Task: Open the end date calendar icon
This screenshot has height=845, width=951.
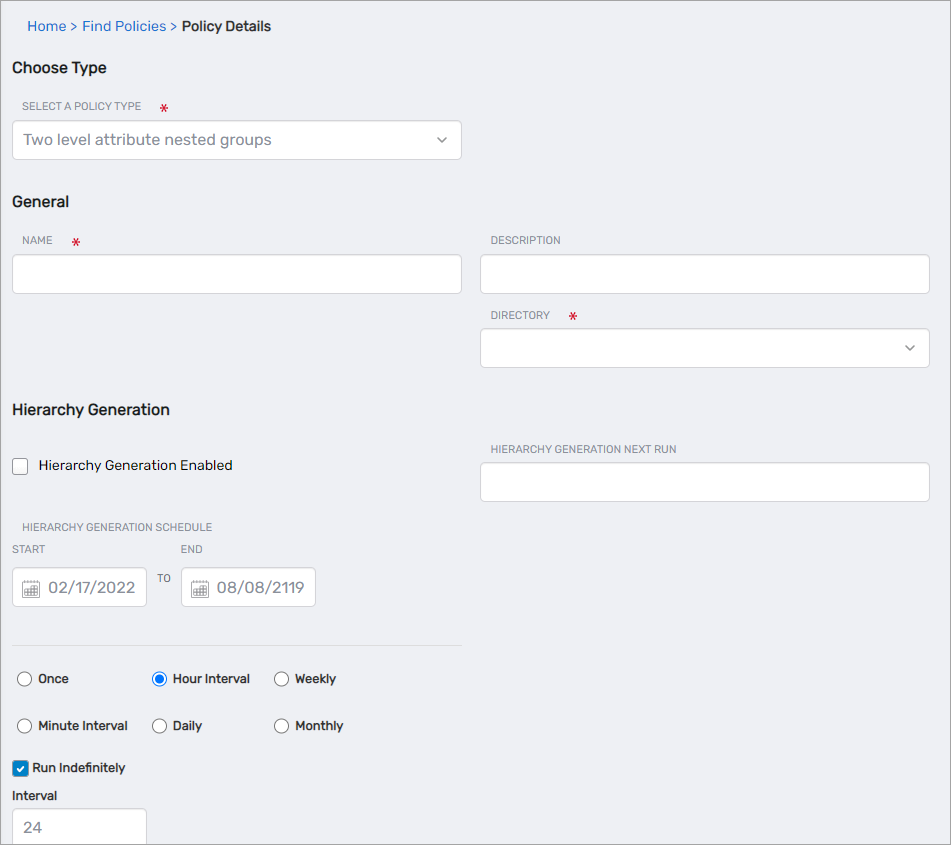Action: point(200,588)
